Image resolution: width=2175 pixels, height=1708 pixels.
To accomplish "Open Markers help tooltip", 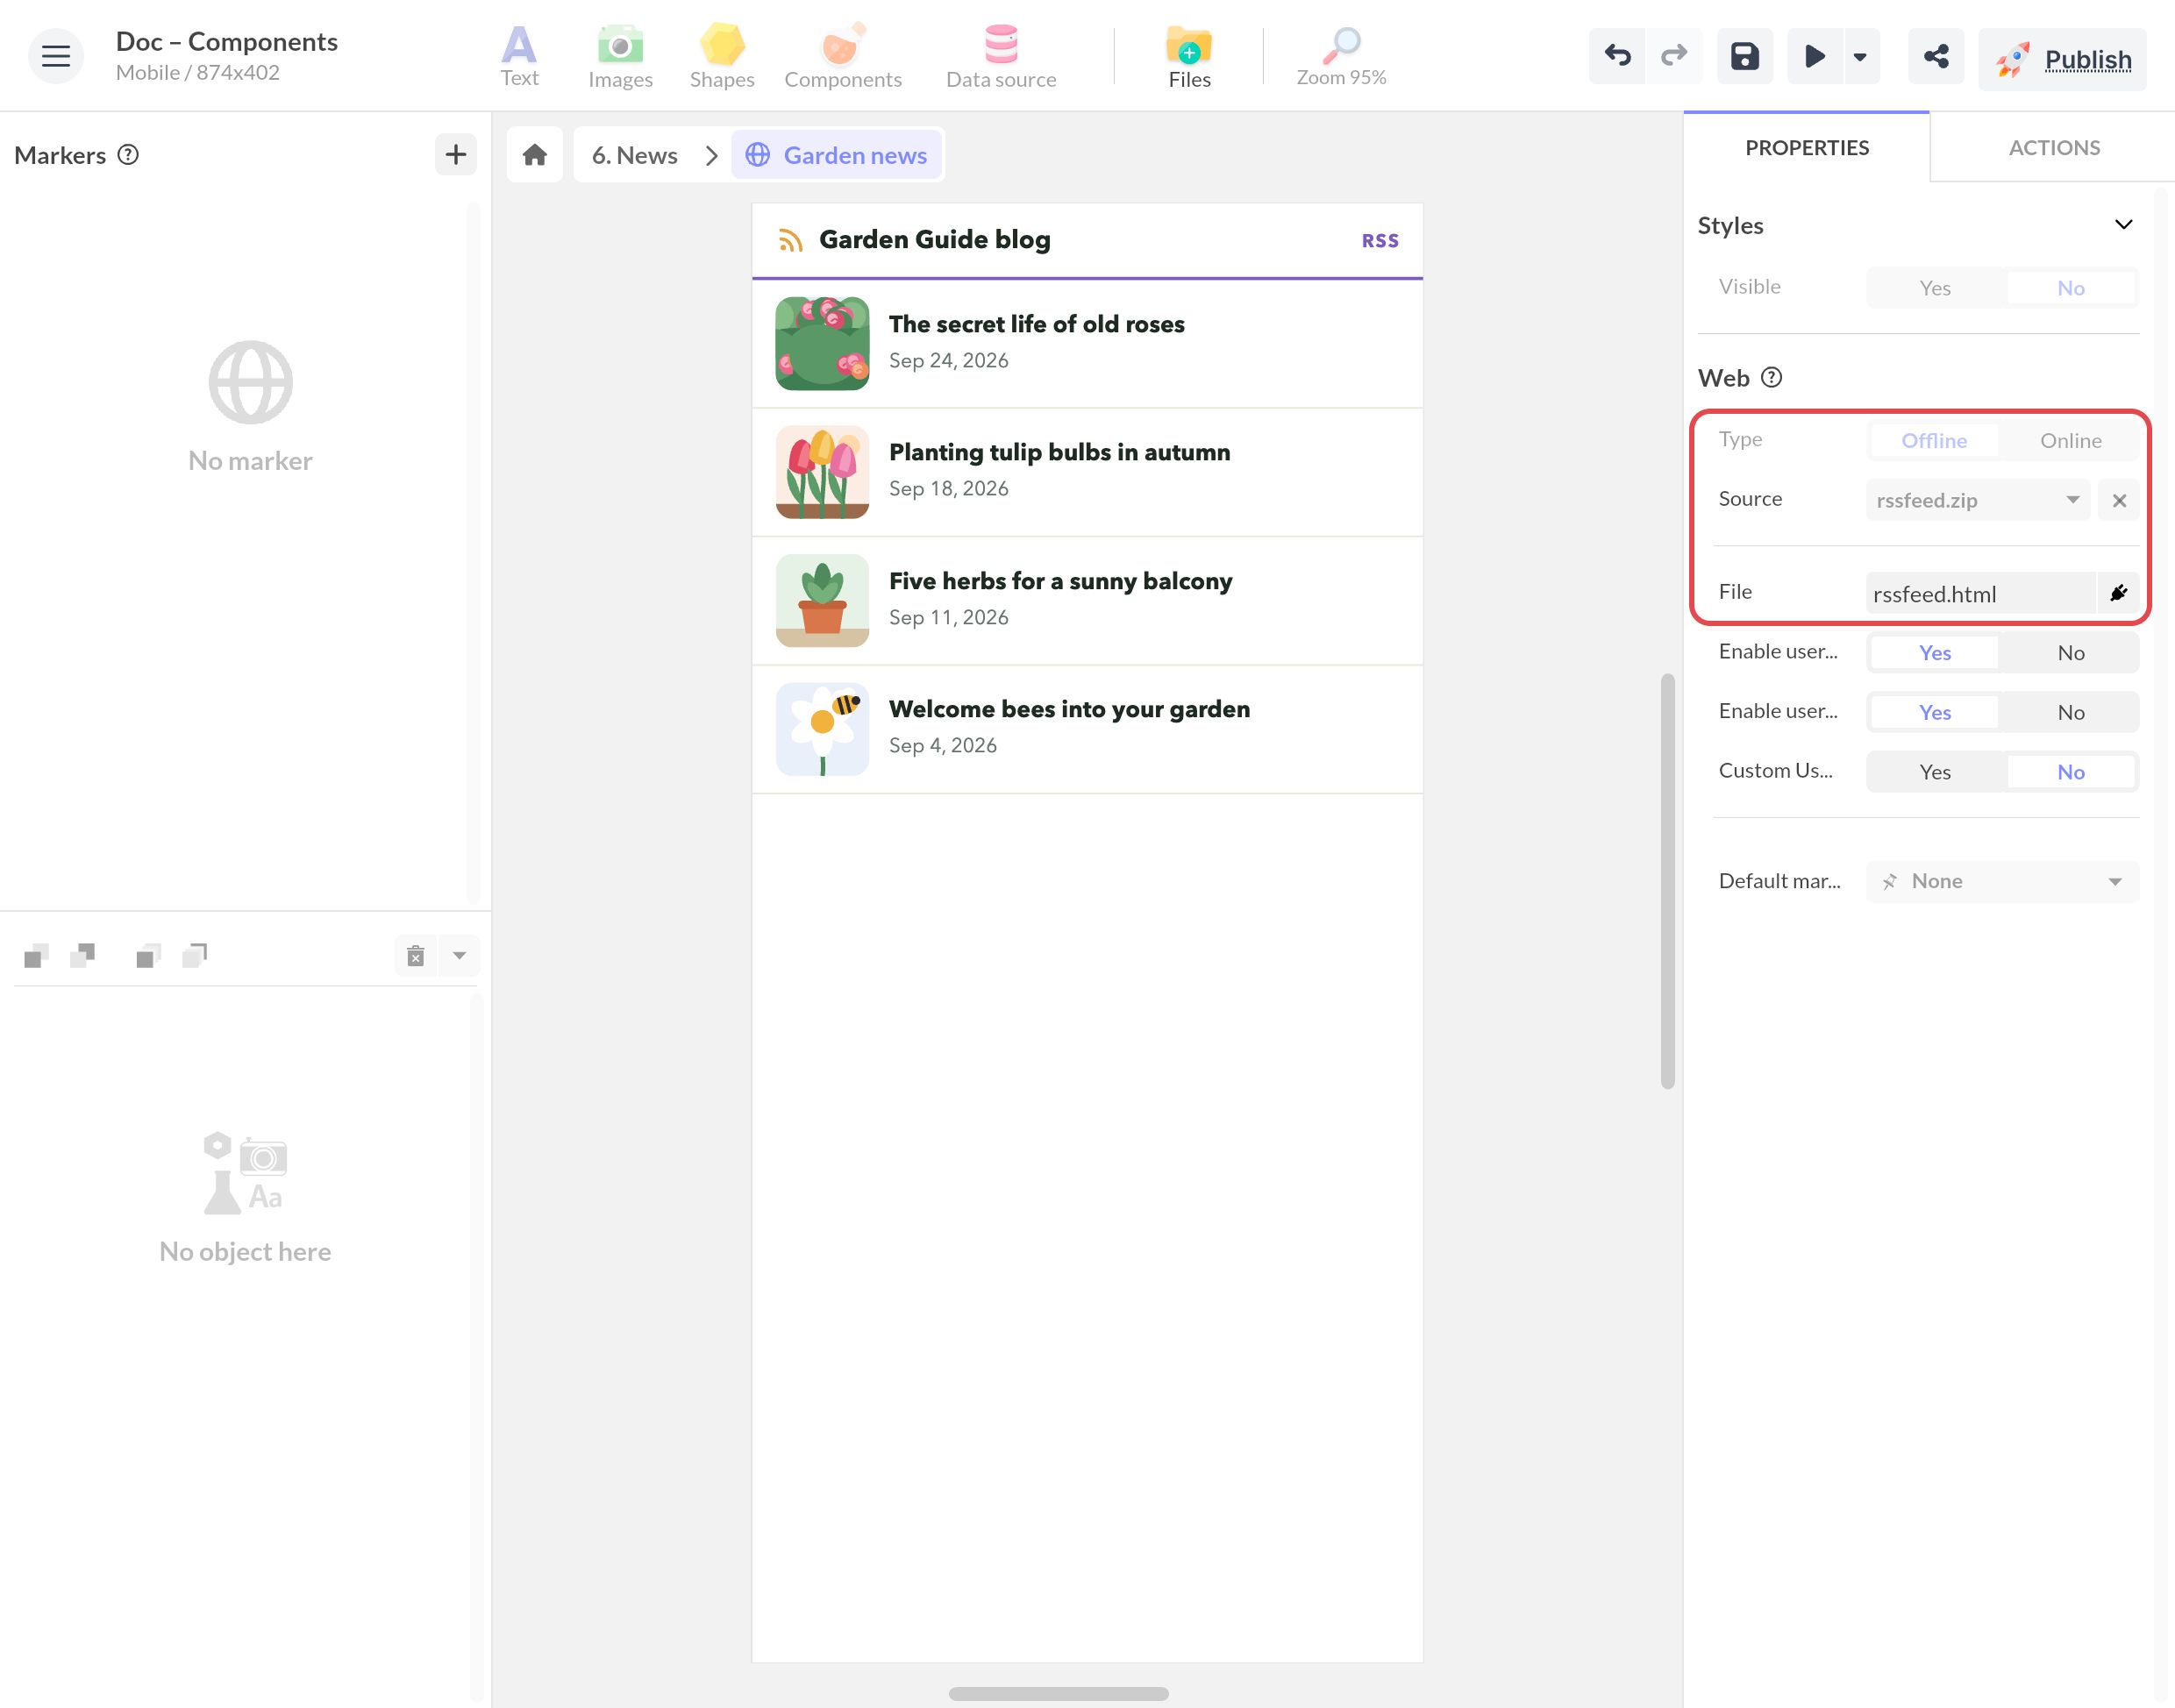I will pyautogui.click(x=128, y=154).
